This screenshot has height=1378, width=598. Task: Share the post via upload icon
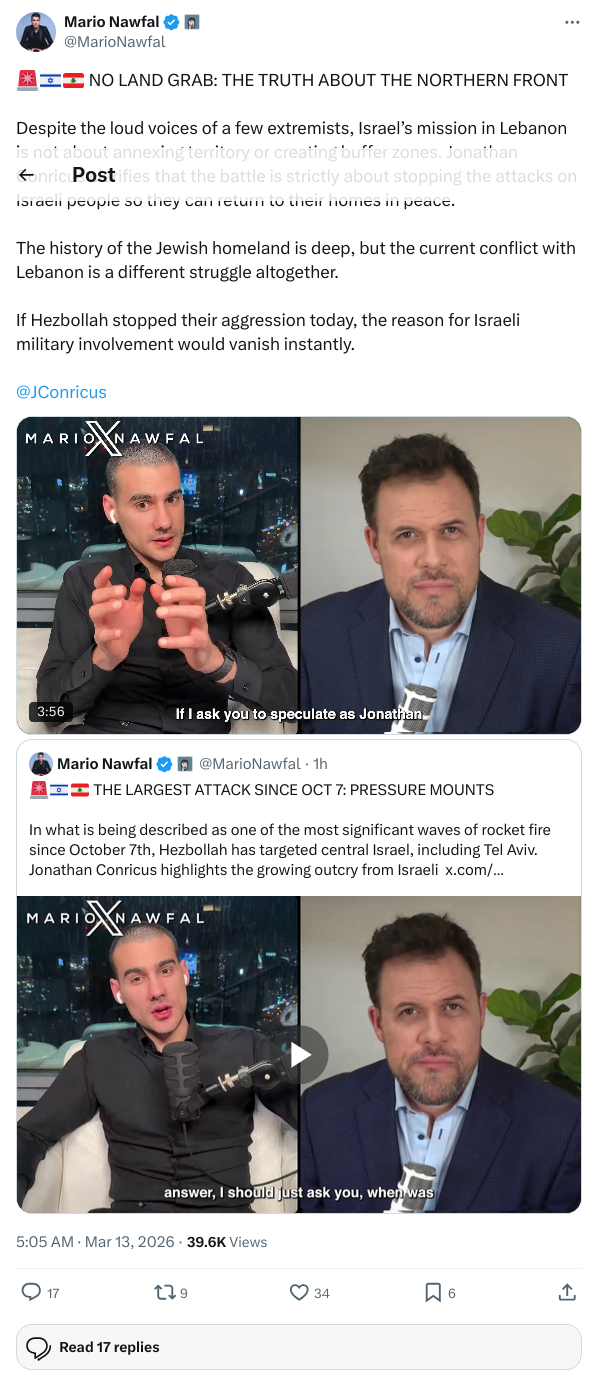click(x=567, y=1292)
